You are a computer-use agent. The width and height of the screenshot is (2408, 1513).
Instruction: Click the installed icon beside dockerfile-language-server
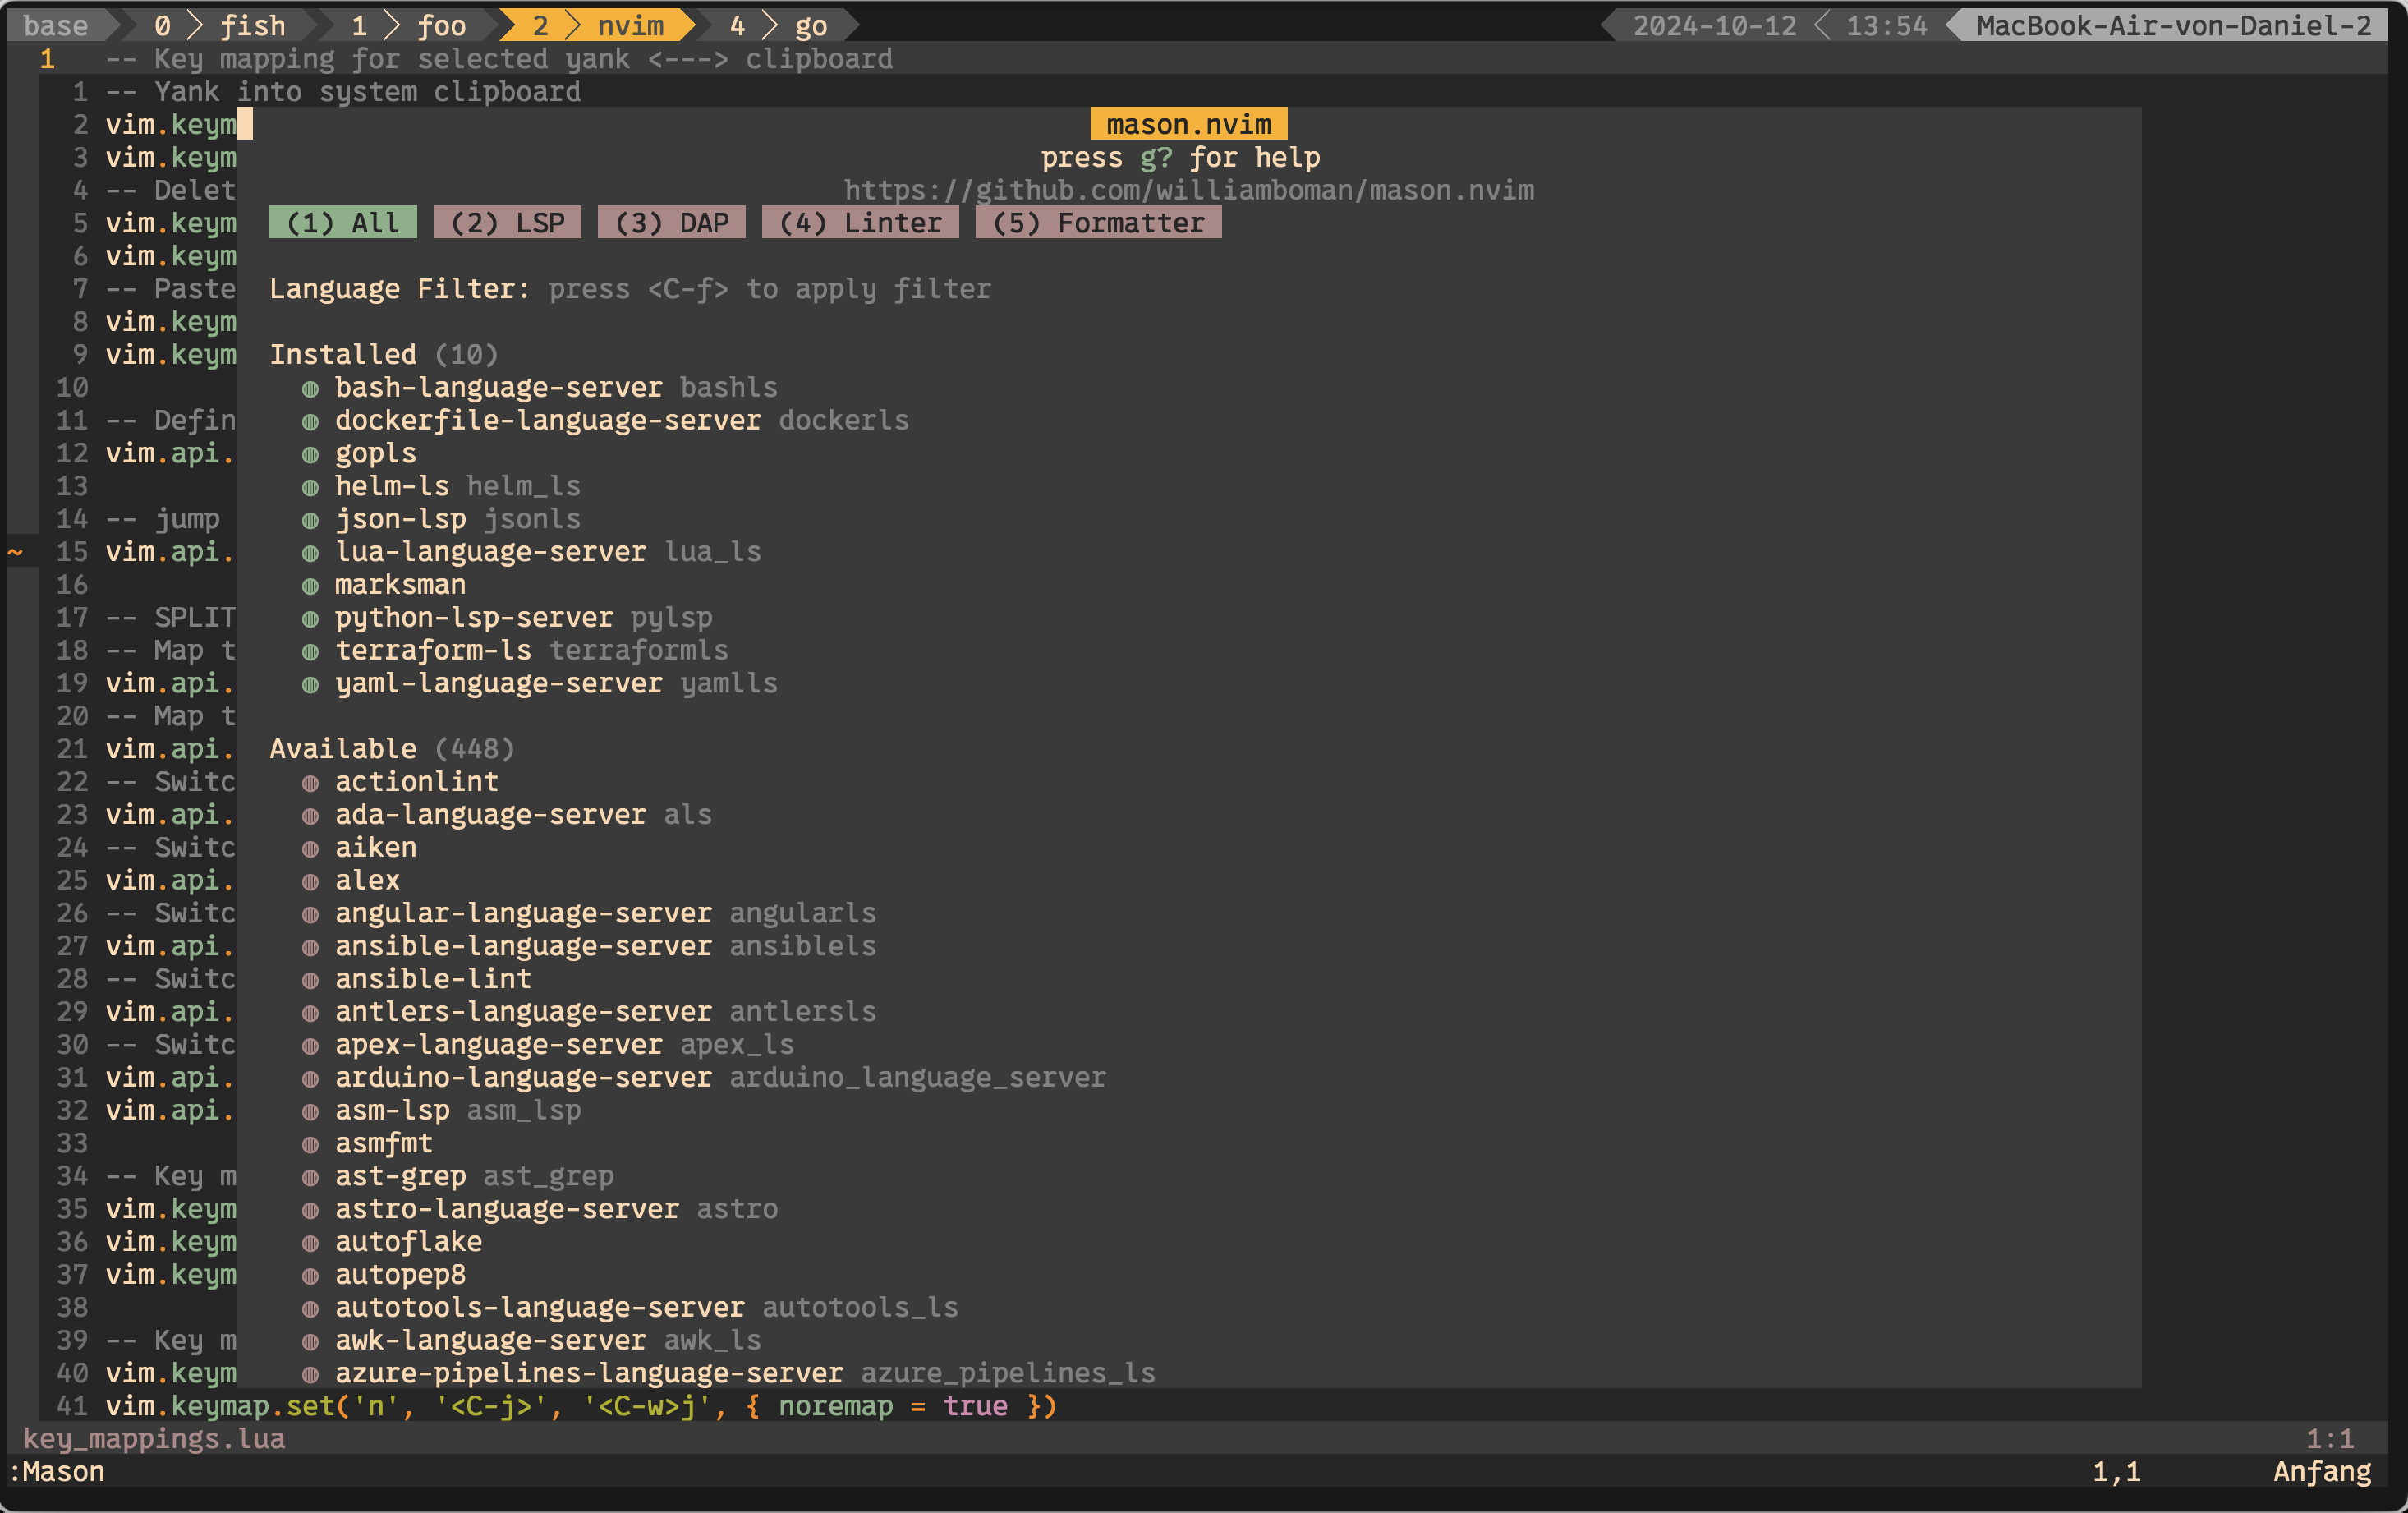(x=310, y=422)
